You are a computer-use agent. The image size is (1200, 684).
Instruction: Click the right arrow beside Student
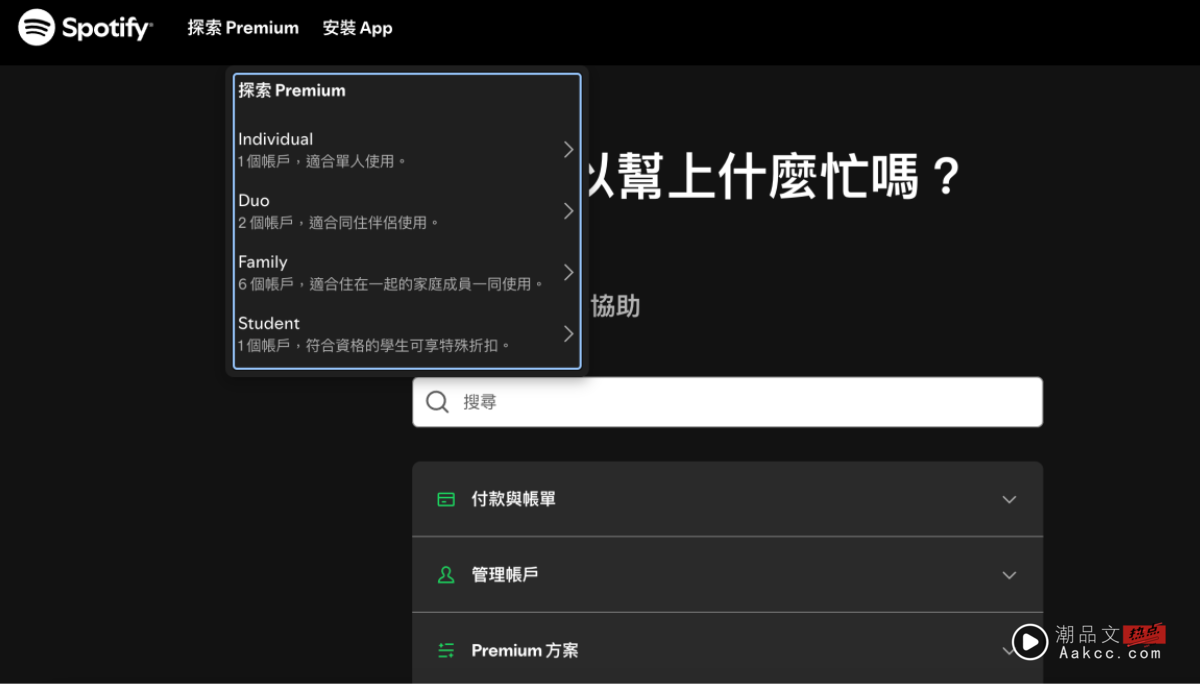coord(568,333)
